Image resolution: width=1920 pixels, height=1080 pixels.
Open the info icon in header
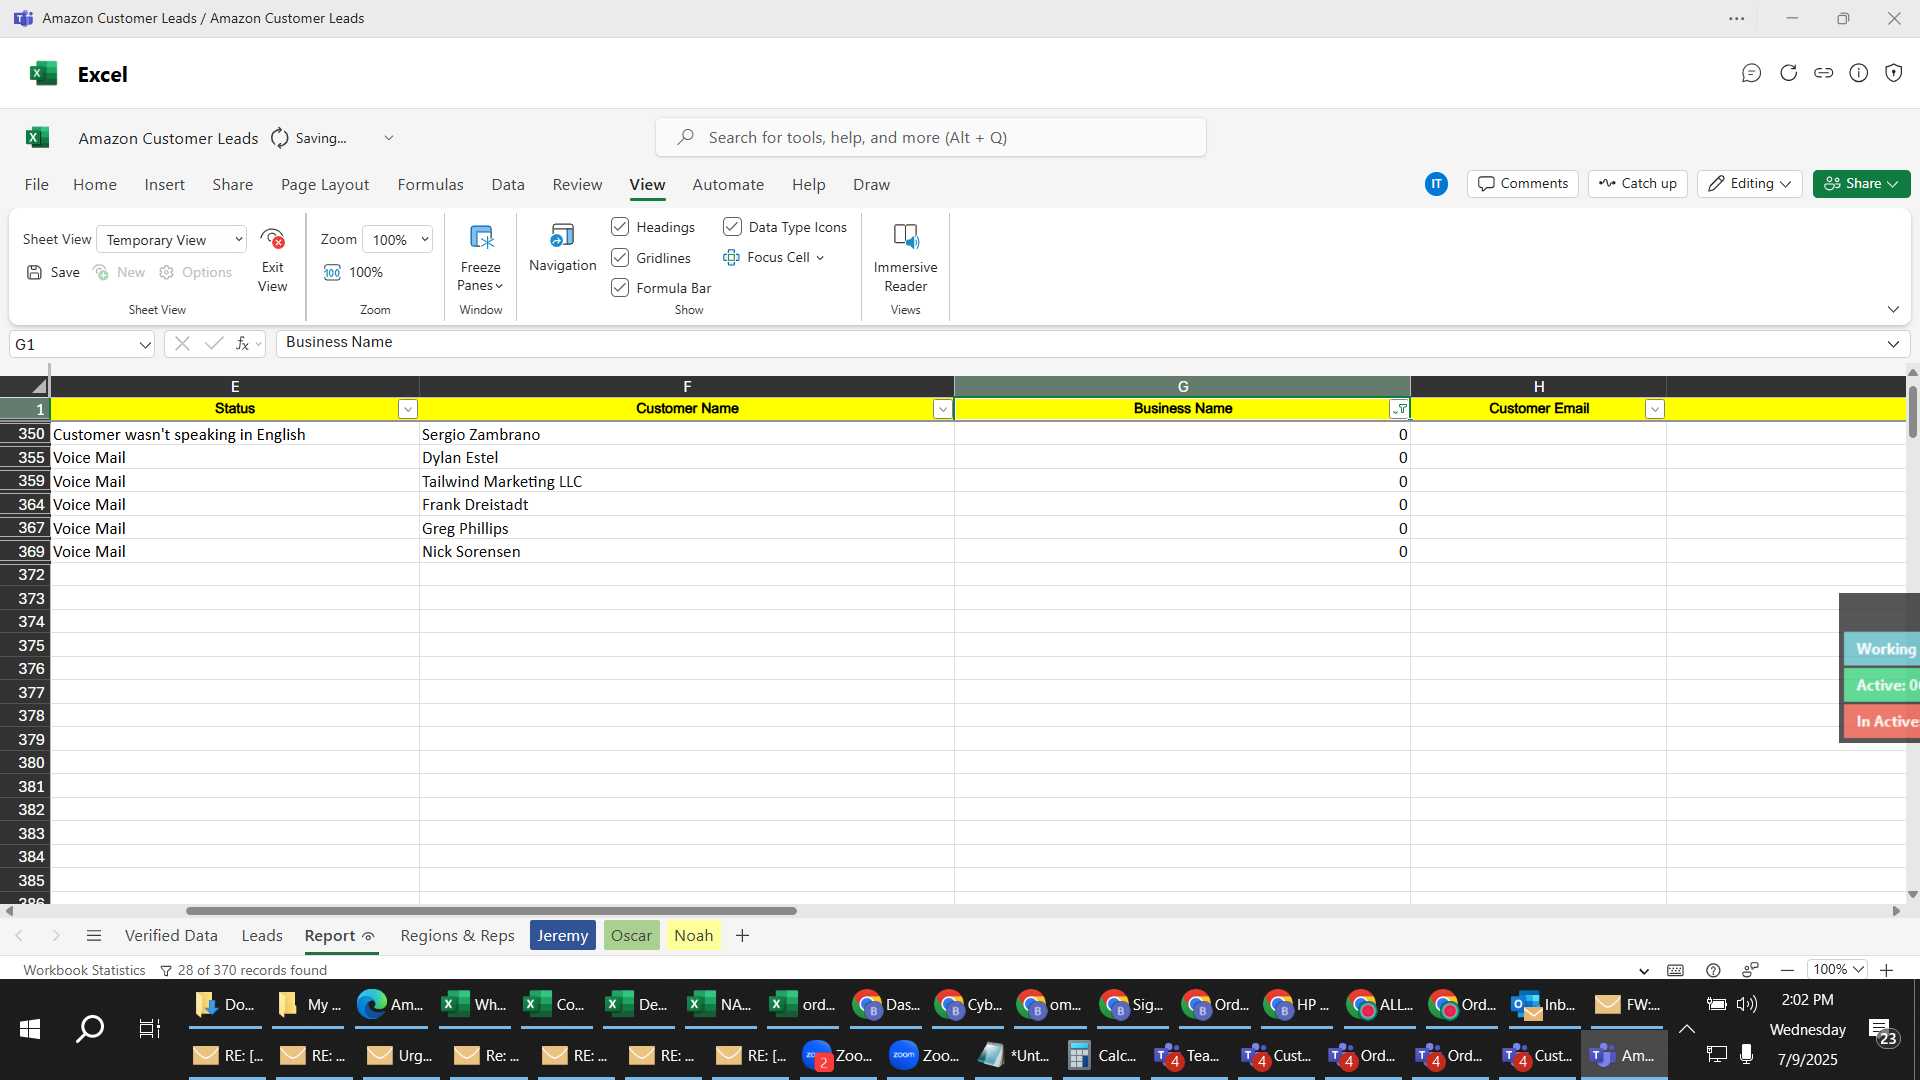[x=1858, y=73]
